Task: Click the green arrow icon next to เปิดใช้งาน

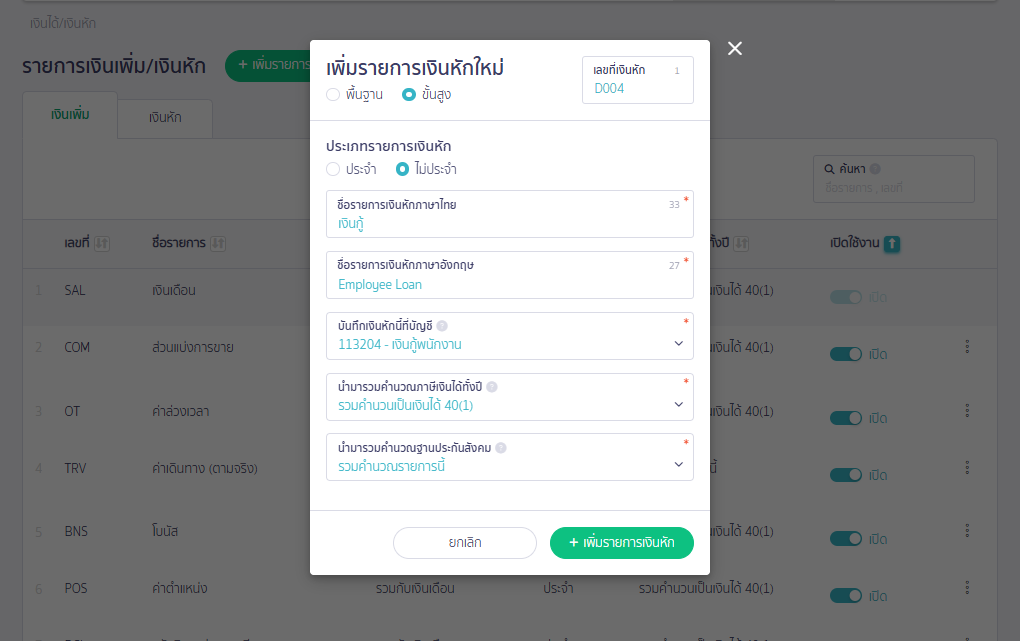Action: [x=891, y=243]
